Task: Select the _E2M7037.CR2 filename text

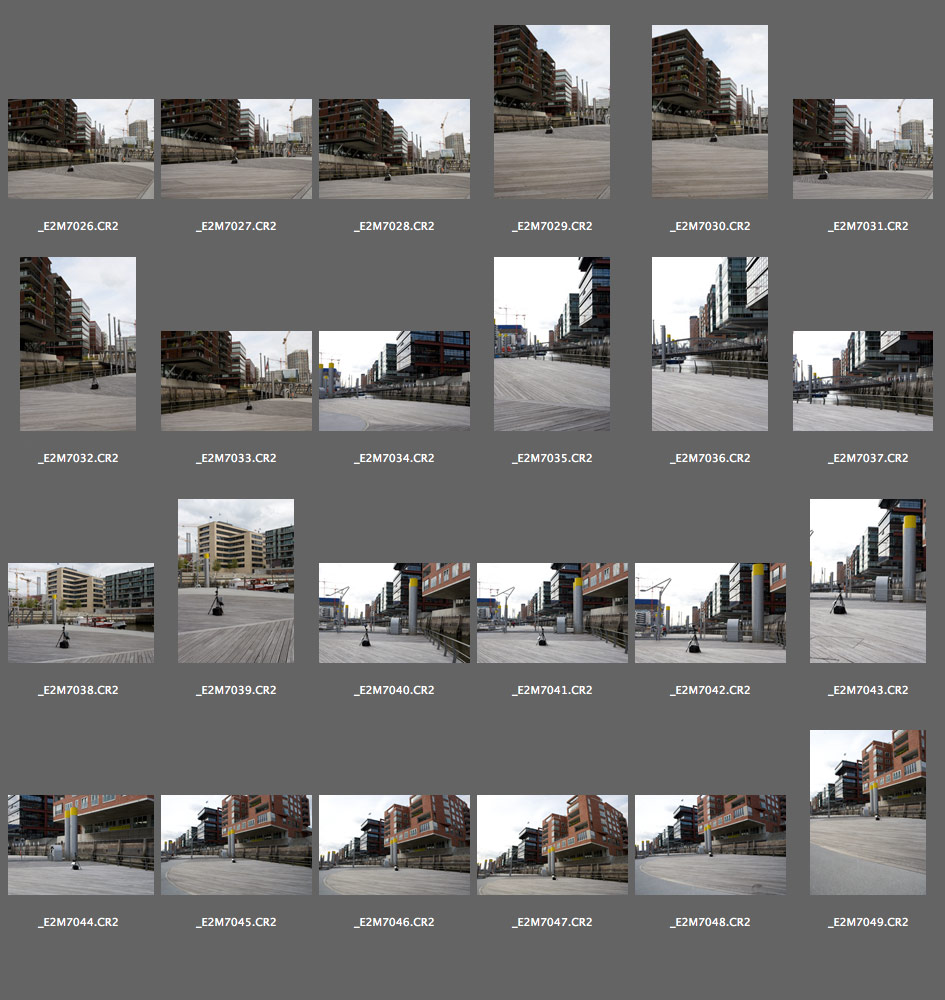Action: tap(868, 458)
